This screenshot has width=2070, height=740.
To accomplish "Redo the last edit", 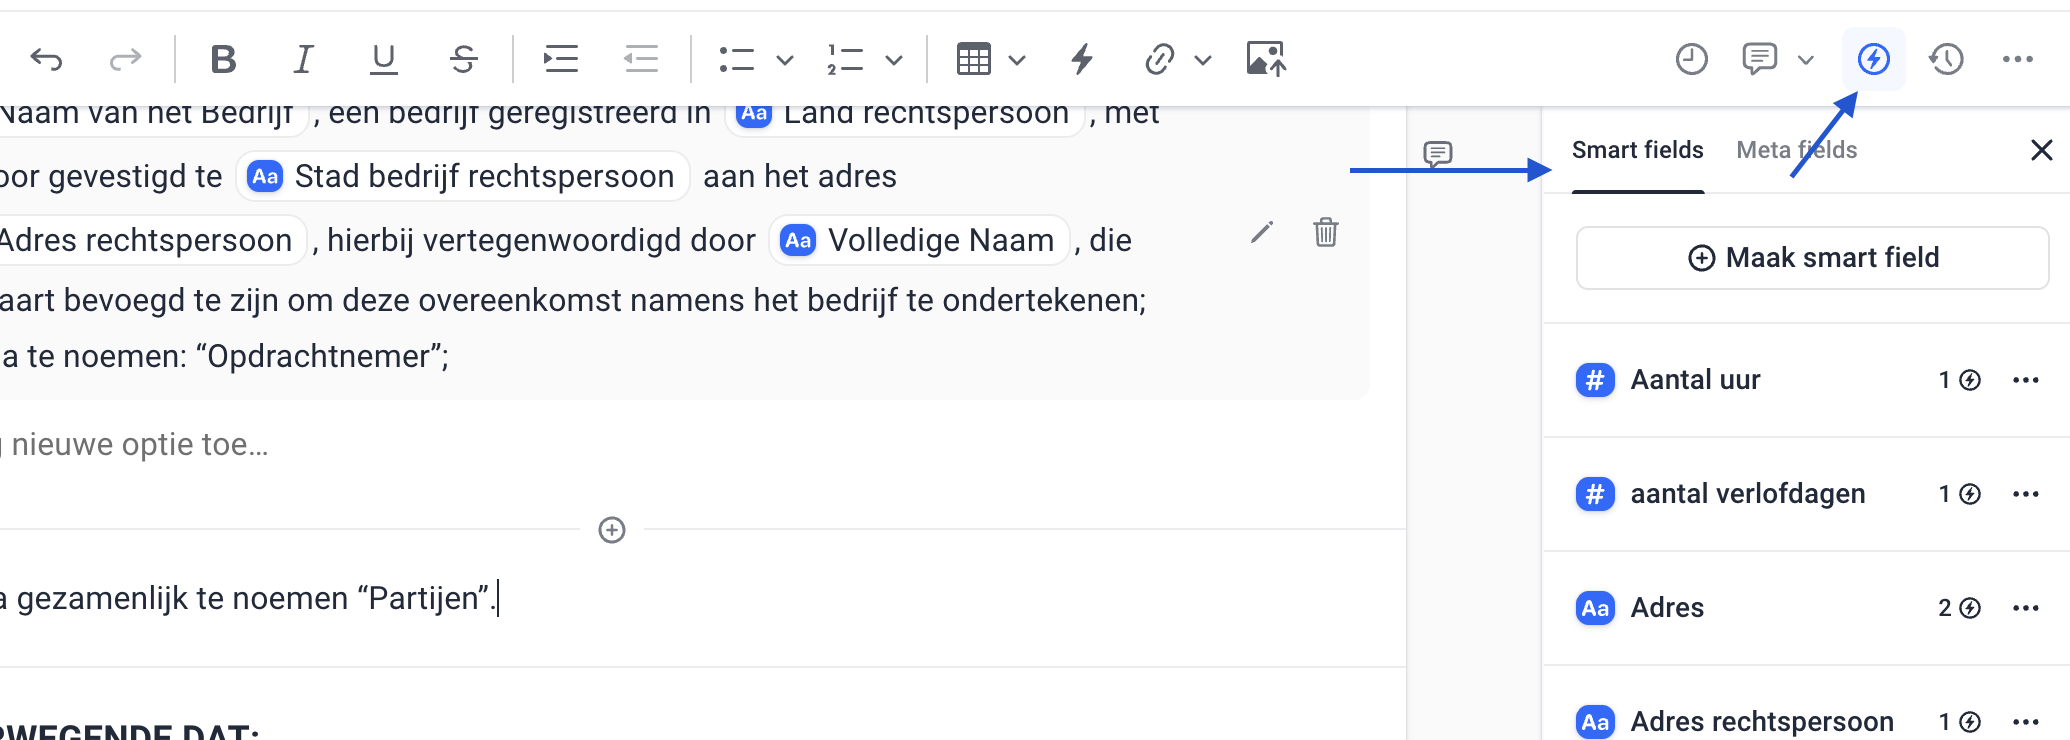I will click(124, 60).
